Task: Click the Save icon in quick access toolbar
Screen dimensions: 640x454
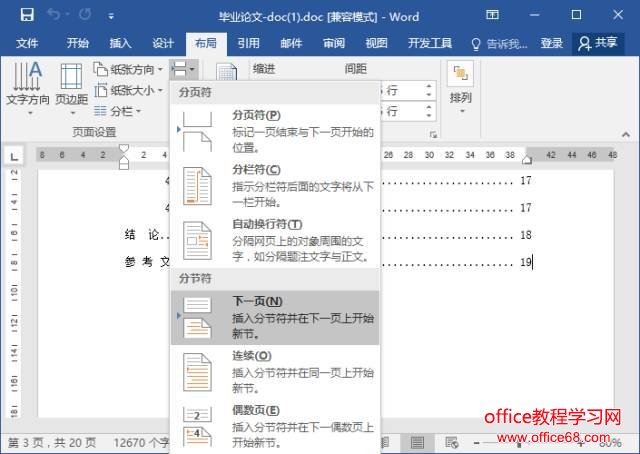Action: point(27,15)
